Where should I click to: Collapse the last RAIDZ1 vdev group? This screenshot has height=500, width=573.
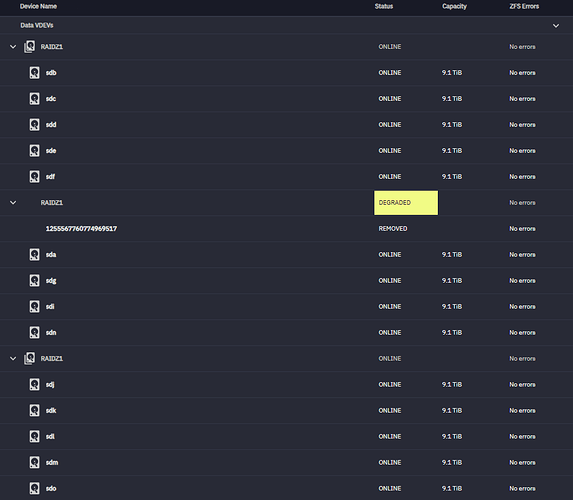click(13, 359)
